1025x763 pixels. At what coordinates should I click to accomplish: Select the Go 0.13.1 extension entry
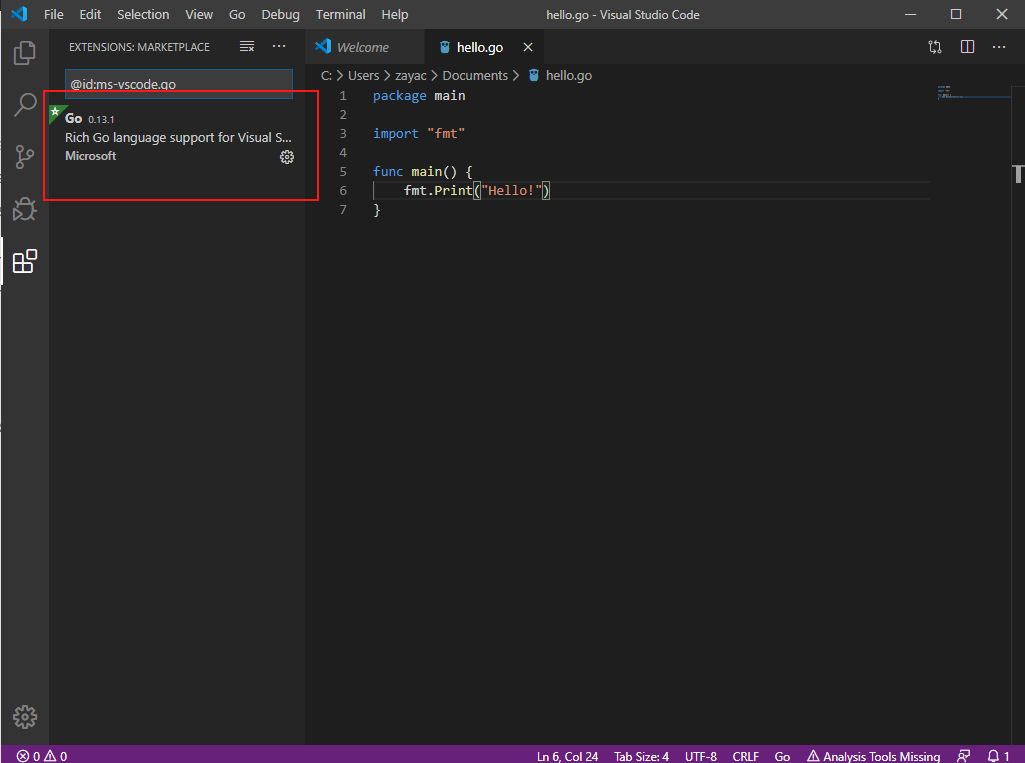point(178,137)
